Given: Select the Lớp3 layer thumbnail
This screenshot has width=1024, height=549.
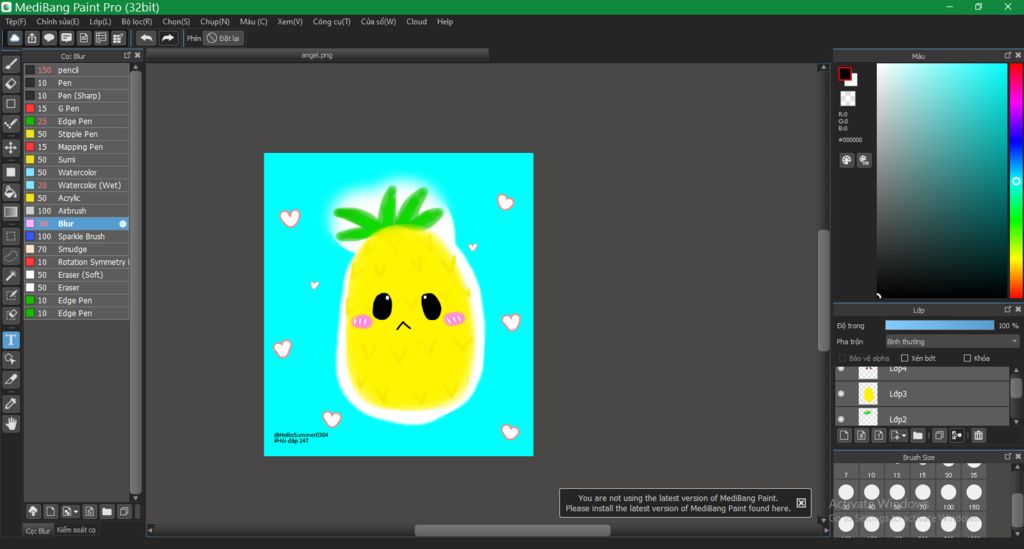Looking at the screenshot, I should (868, 394).
